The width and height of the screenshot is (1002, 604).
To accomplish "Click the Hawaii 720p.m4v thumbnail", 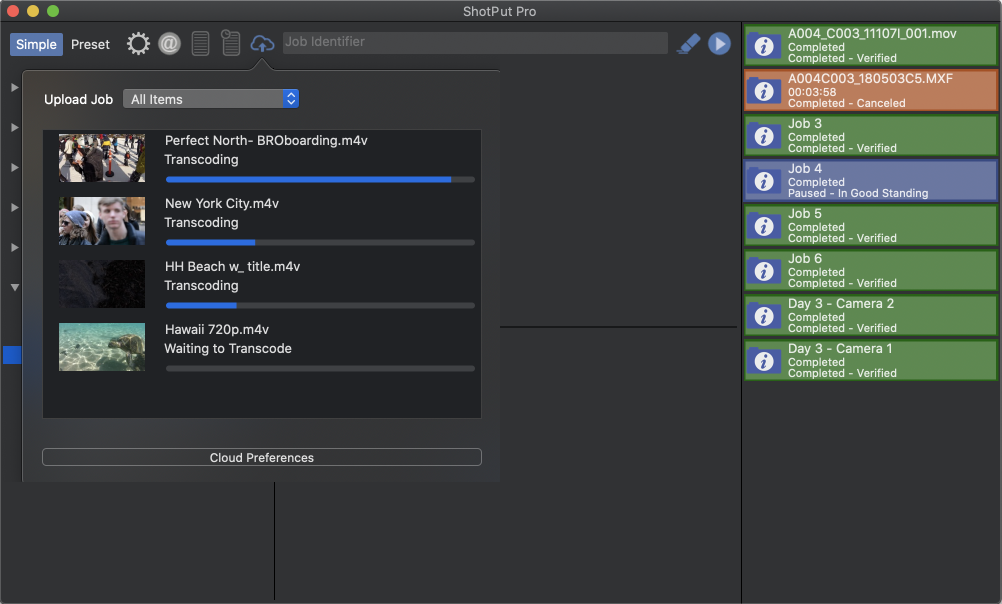I will pos(101,347).
